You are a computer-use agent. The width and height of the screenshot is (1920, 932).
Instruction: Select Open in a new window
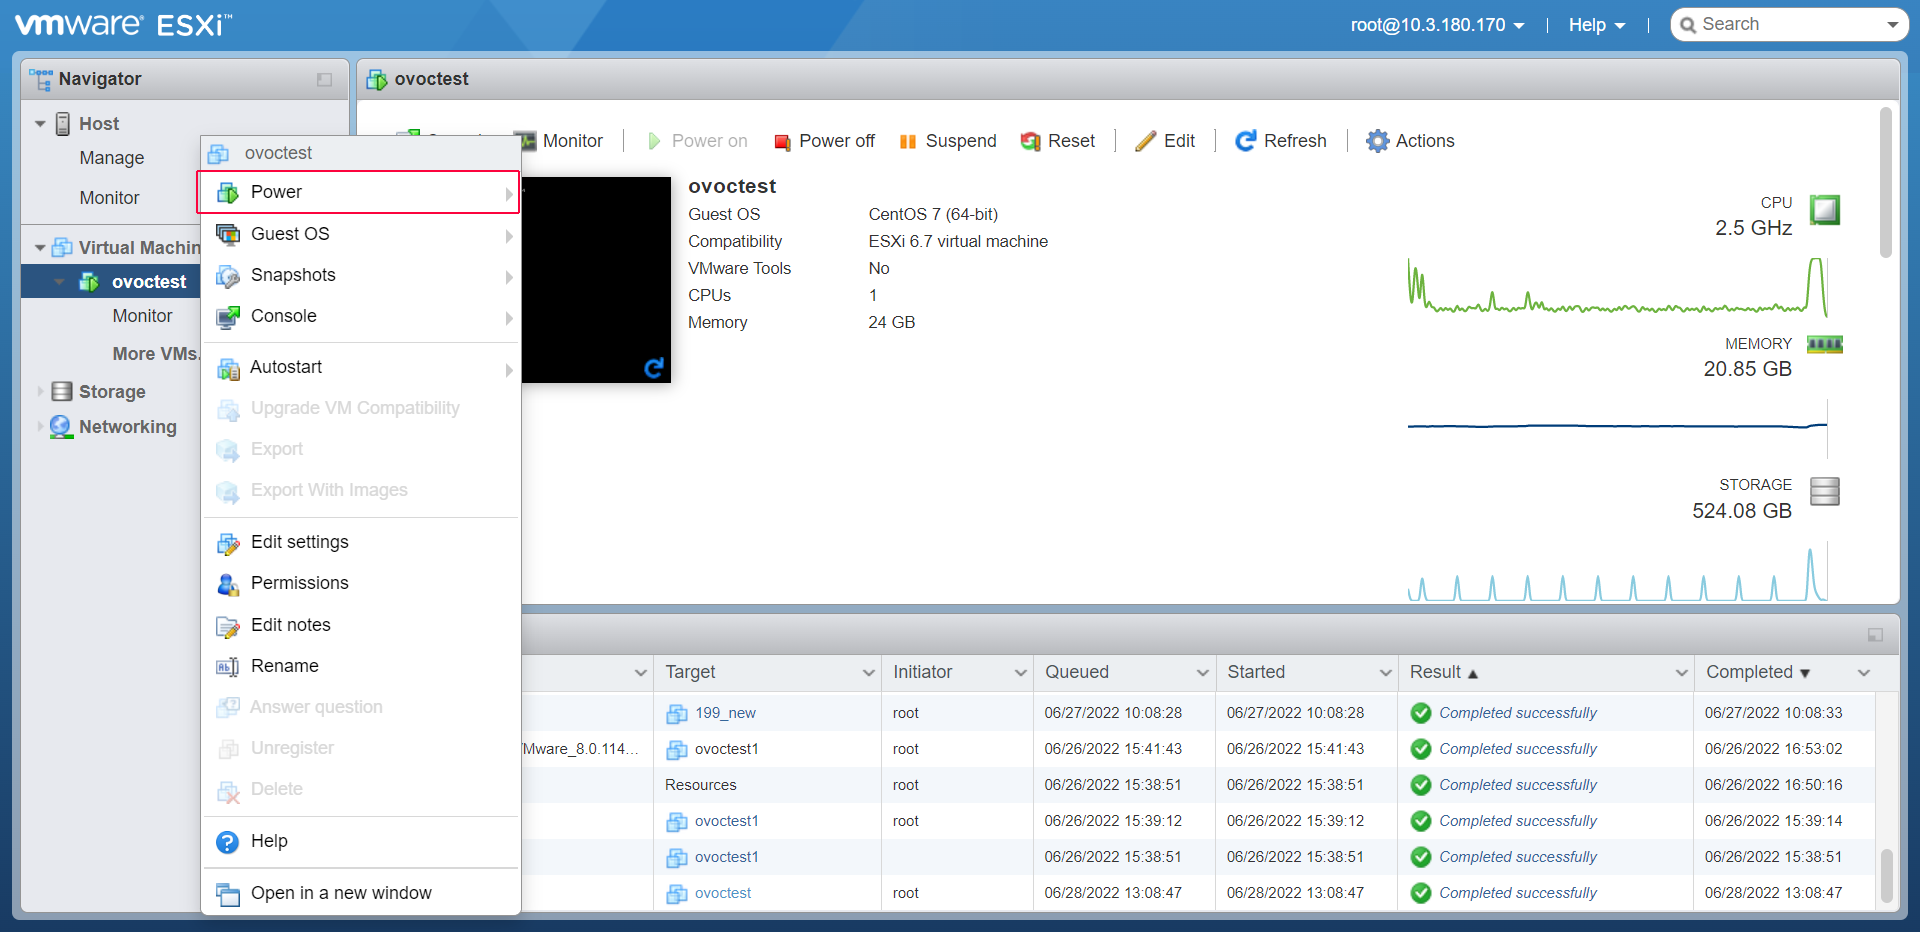pos(341,893)
